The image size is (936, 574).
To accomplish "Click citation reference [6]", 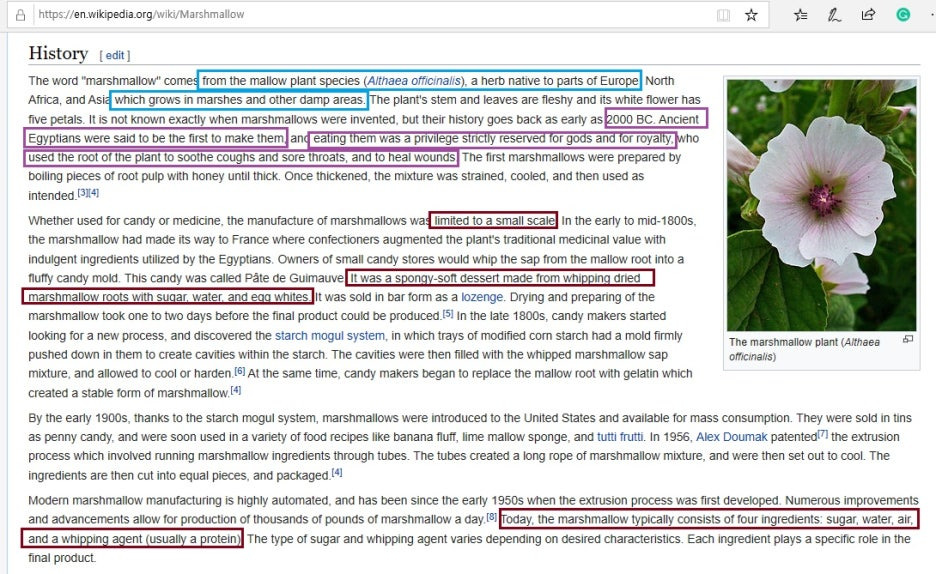I will pos(239,371).
